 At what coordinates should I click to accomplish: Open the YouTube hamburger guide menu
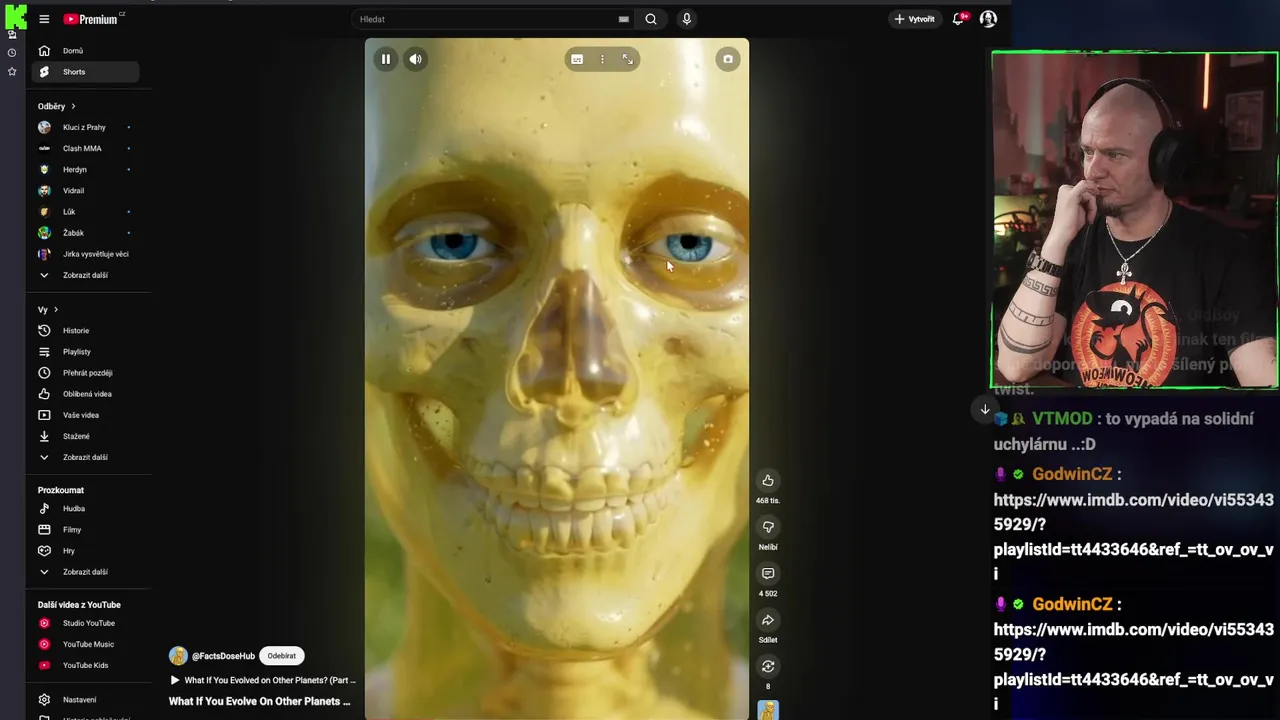(x=44, y=19)
